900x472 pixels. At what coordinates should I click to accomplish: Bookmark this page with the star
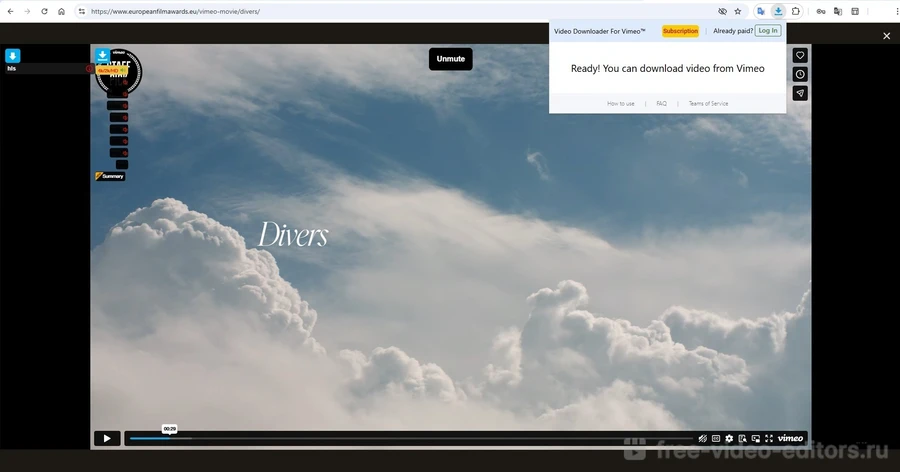[x=738, y=11]
